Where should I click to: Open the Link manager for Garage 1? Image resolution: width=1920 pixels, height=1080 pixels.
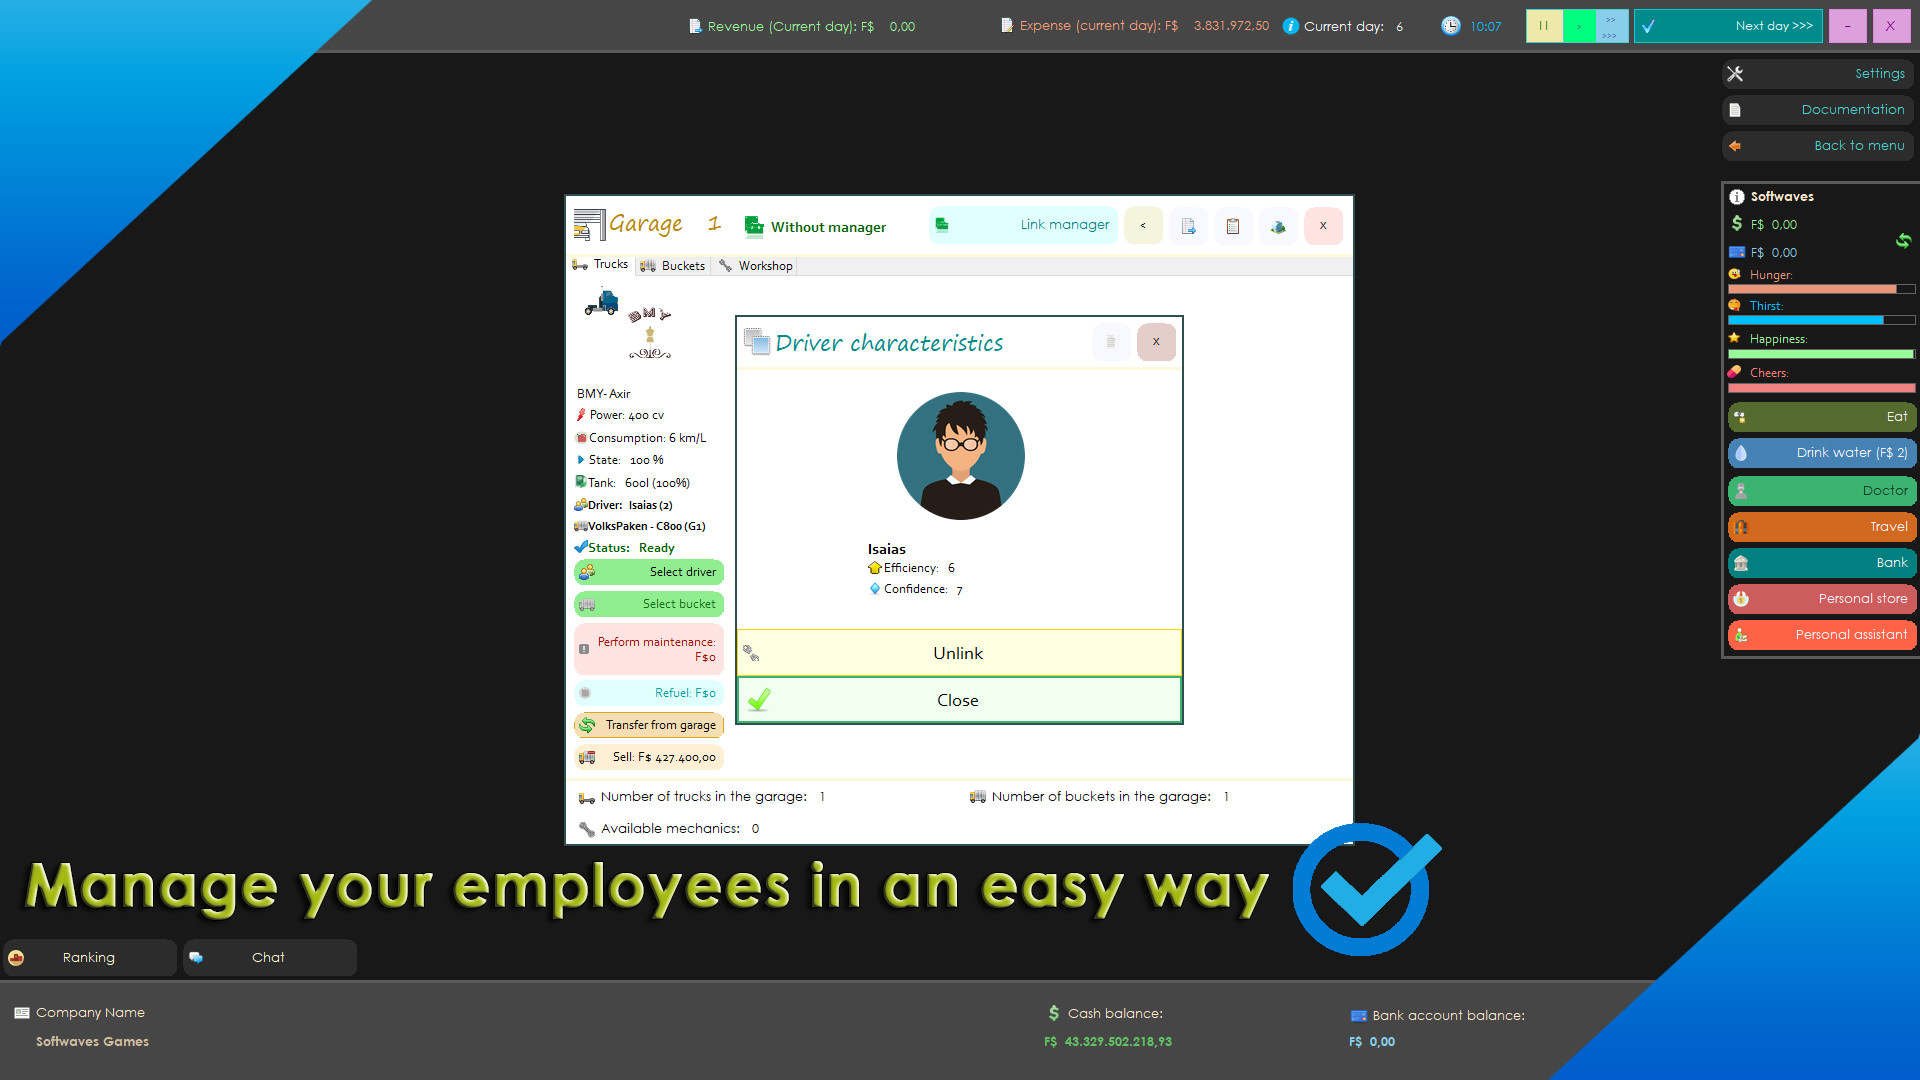pos(1022,225)
